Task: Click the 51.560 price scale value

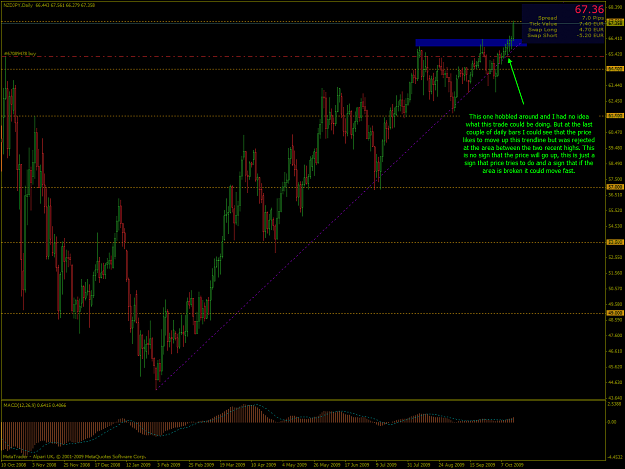Action: [x=615, y=273]
